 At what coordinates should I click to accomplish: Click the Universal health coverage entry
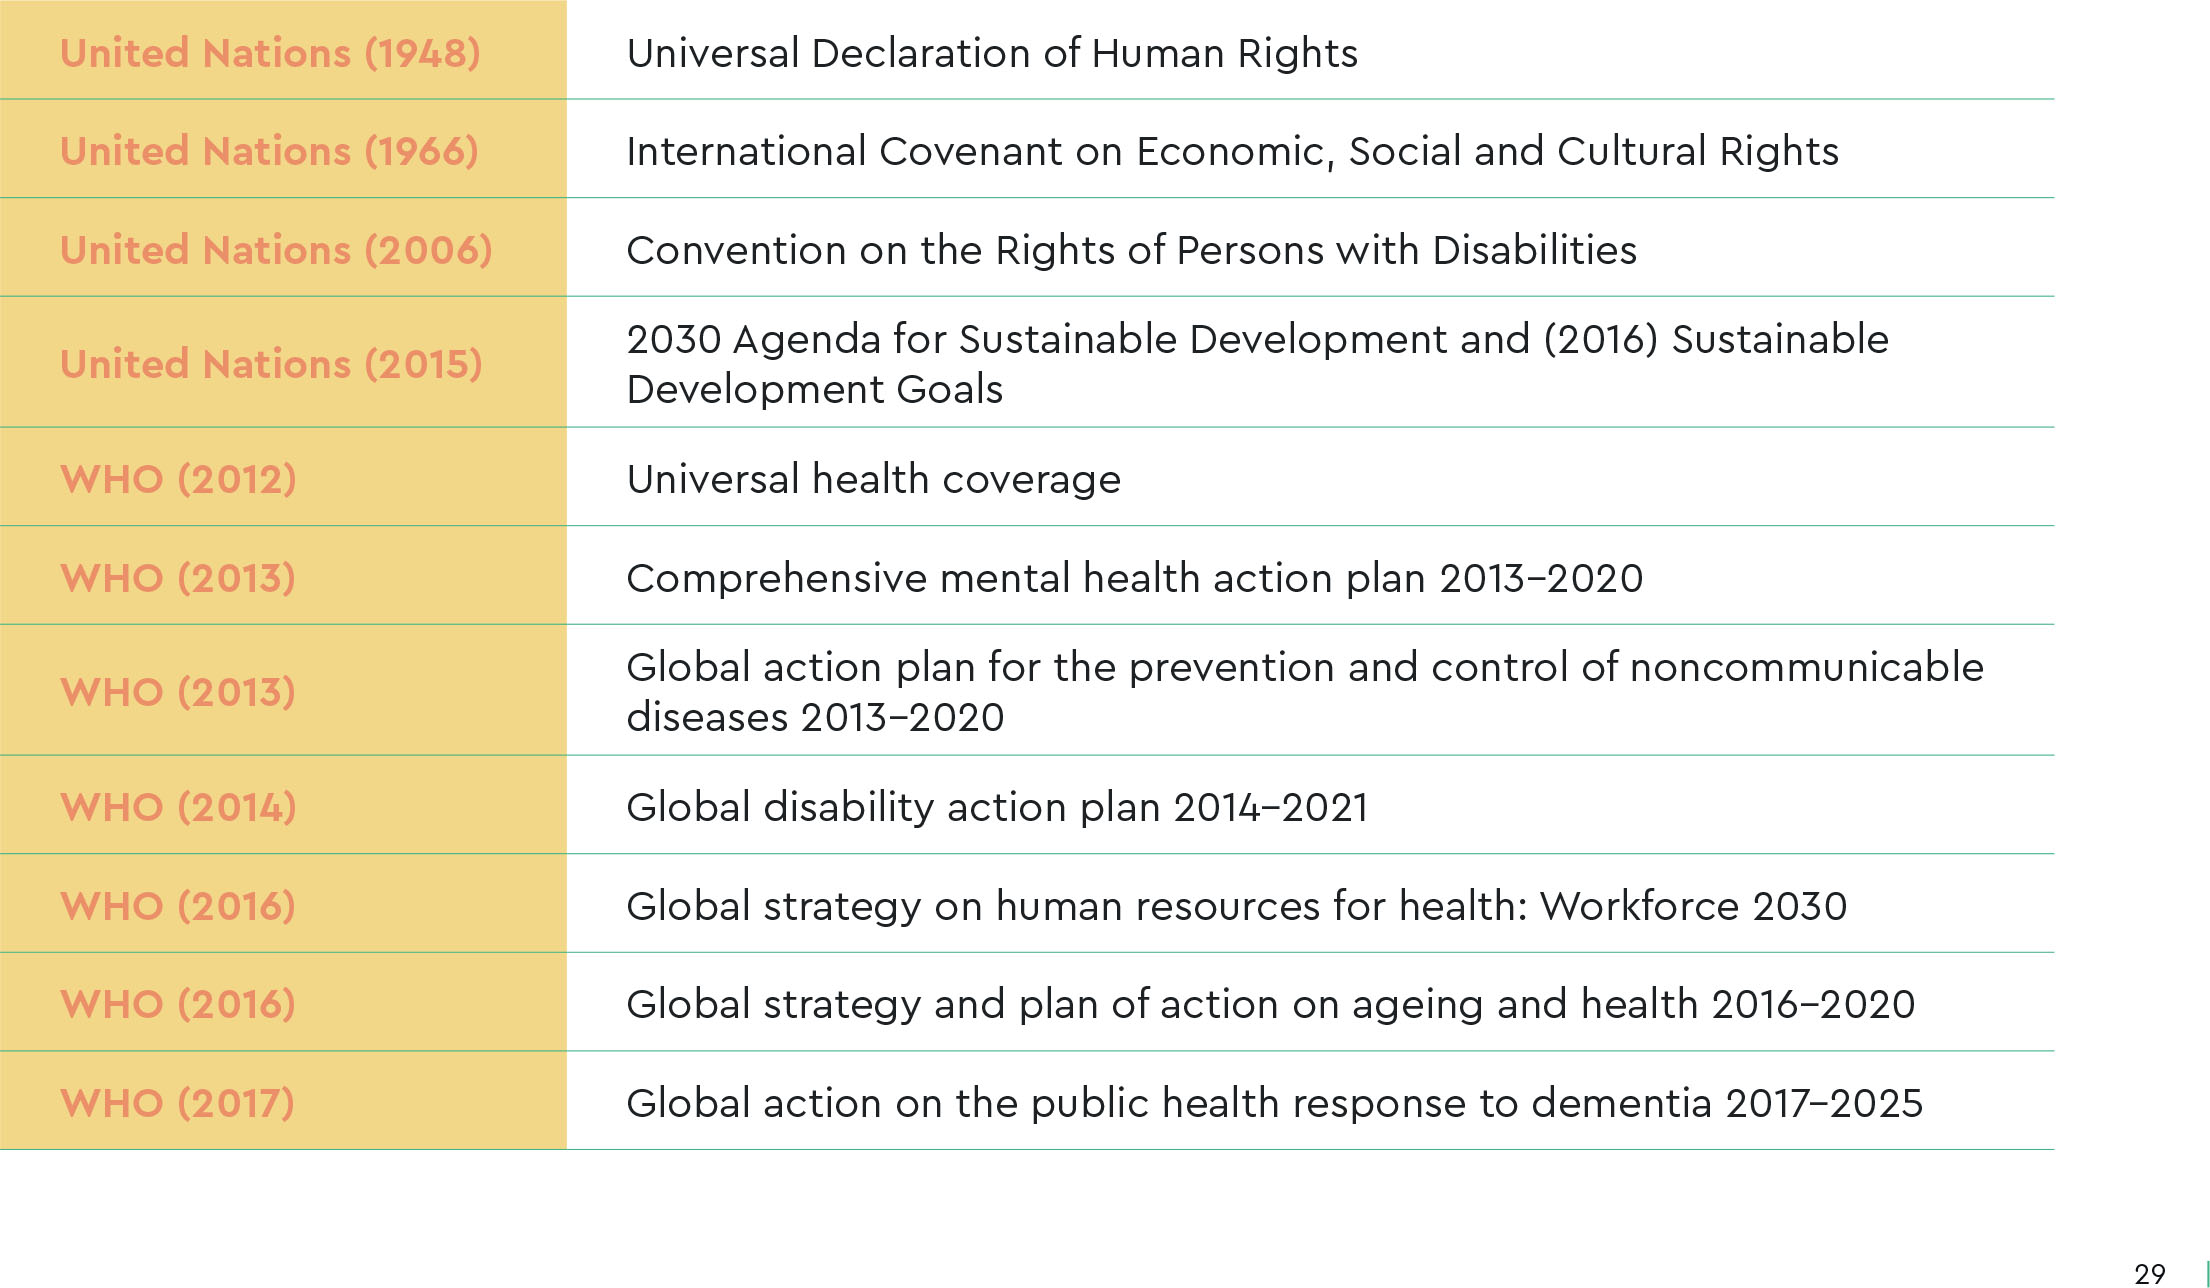(873, 479)
